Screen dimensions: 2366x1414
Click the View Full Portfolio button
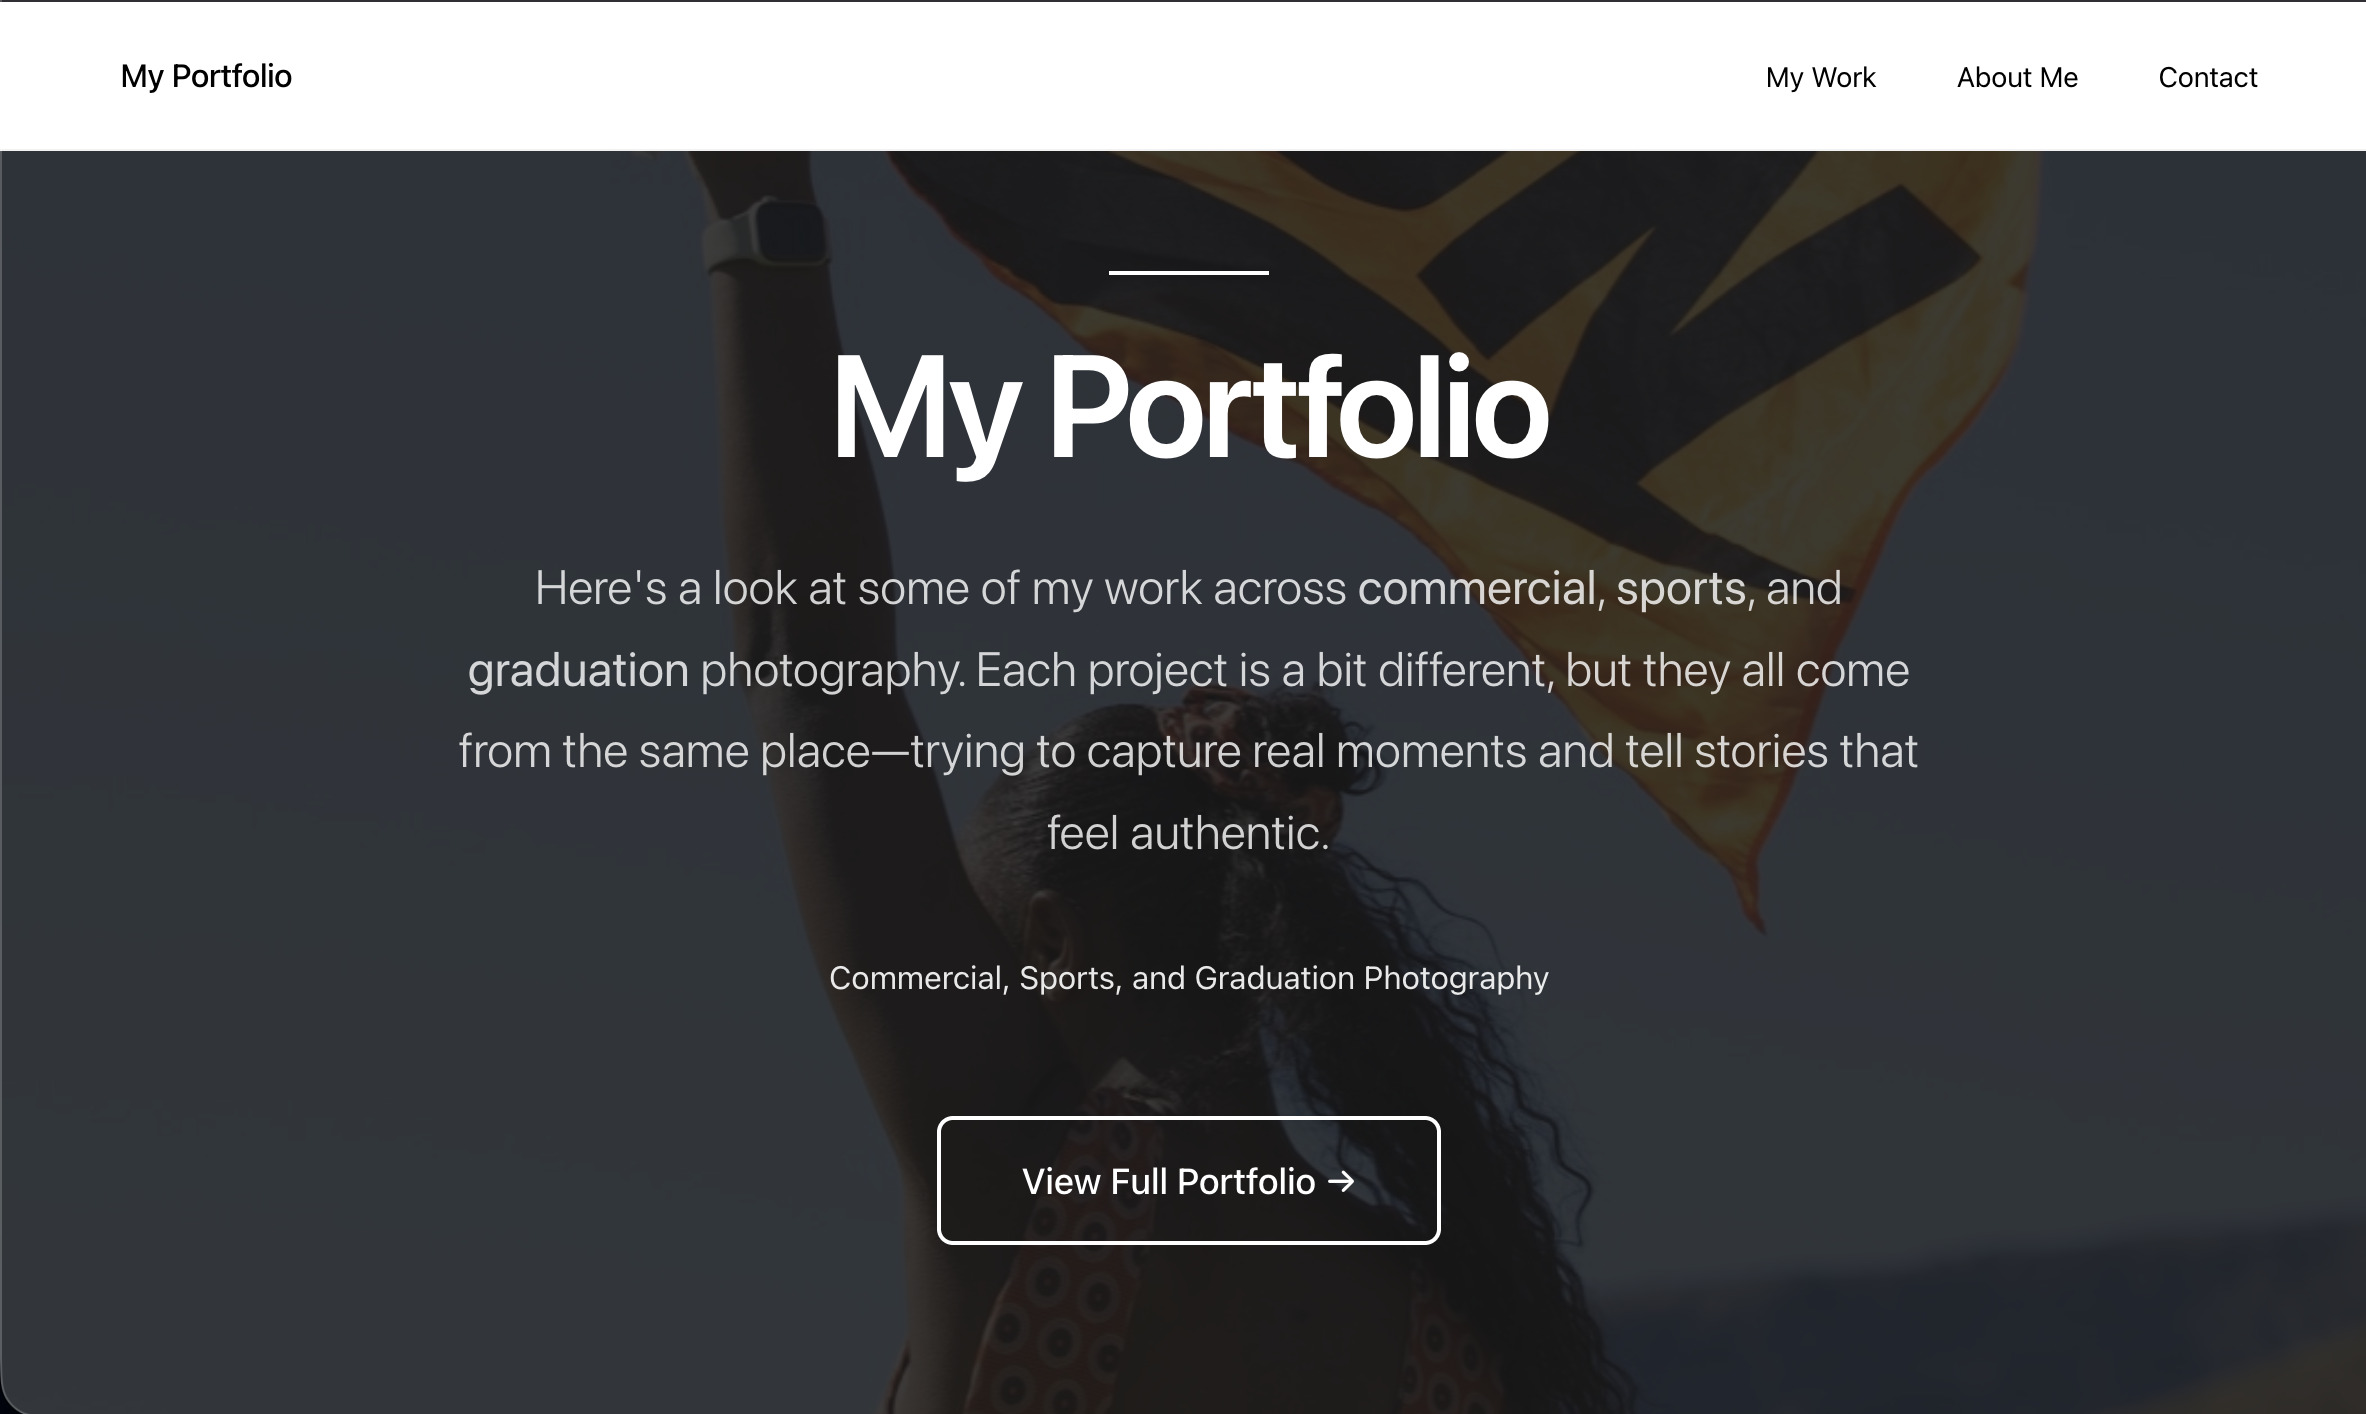(x=1188, y=1181)
